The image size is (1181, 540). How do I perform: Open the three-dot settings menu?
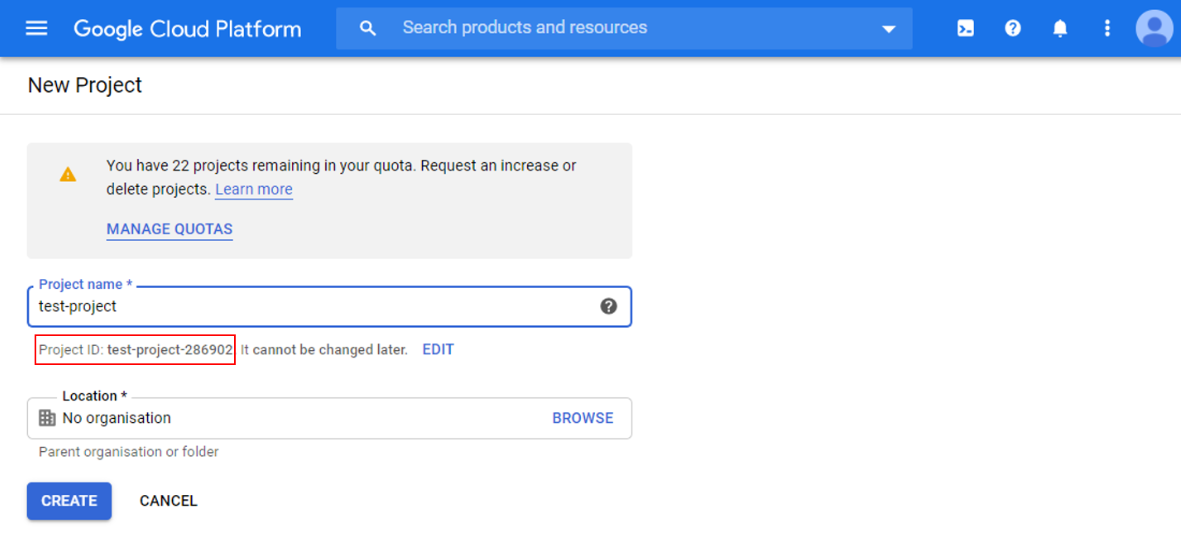(1106, 29)
